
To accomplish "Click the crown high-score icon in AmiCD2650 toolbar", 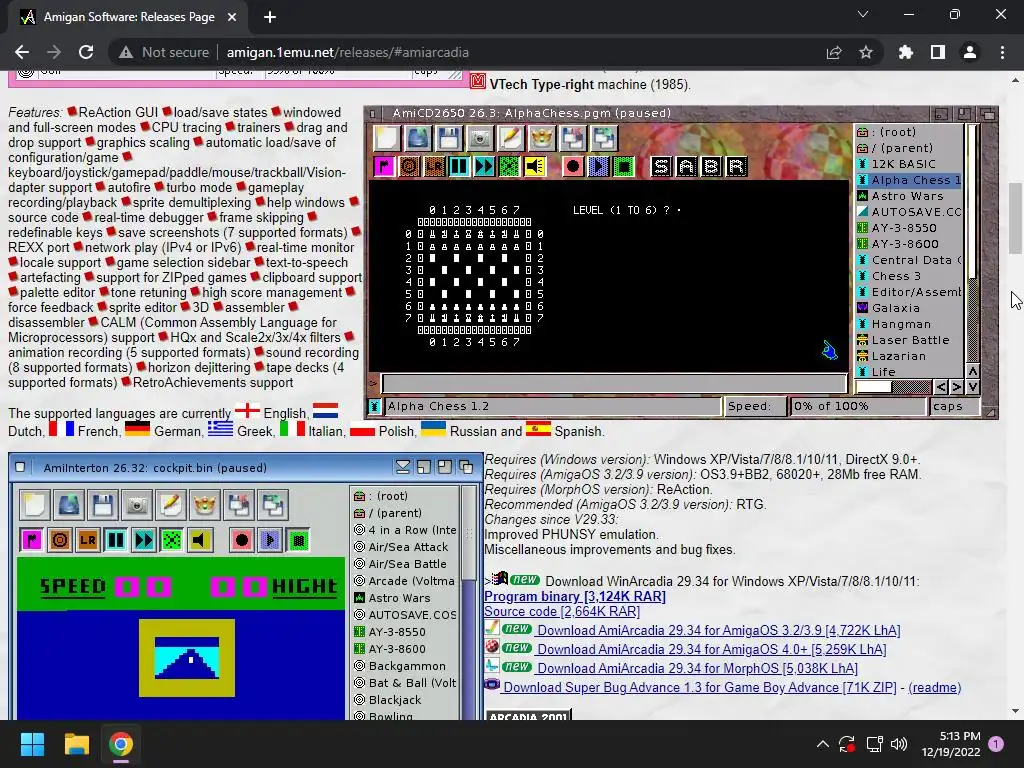I will click(x=541, y=138).
